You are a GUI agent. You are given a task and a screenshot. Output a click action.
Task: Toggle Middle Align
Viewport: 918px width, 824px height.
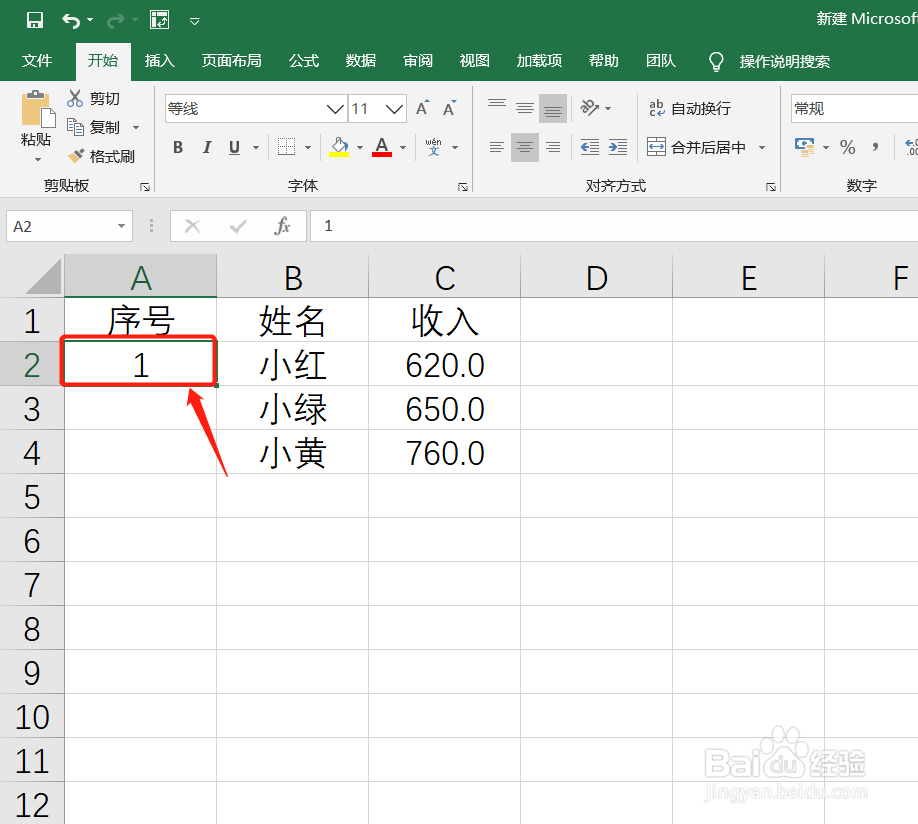point(525,108)
